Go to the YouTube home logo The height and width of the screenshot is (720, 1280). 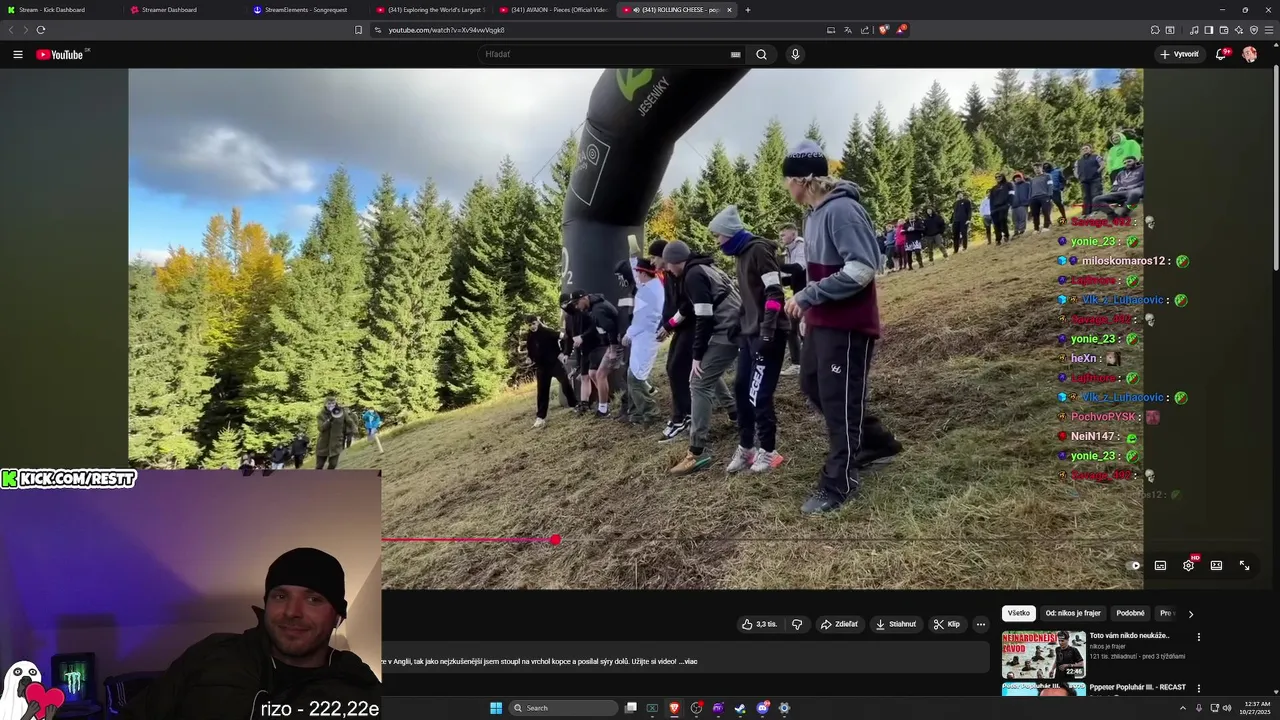click(60, 55)
